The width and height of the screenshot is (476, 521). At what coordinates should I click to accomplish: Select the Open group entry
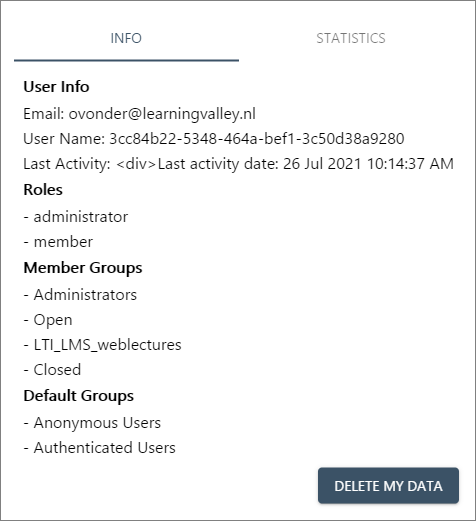pyautogui.click(x=53, y=320)
